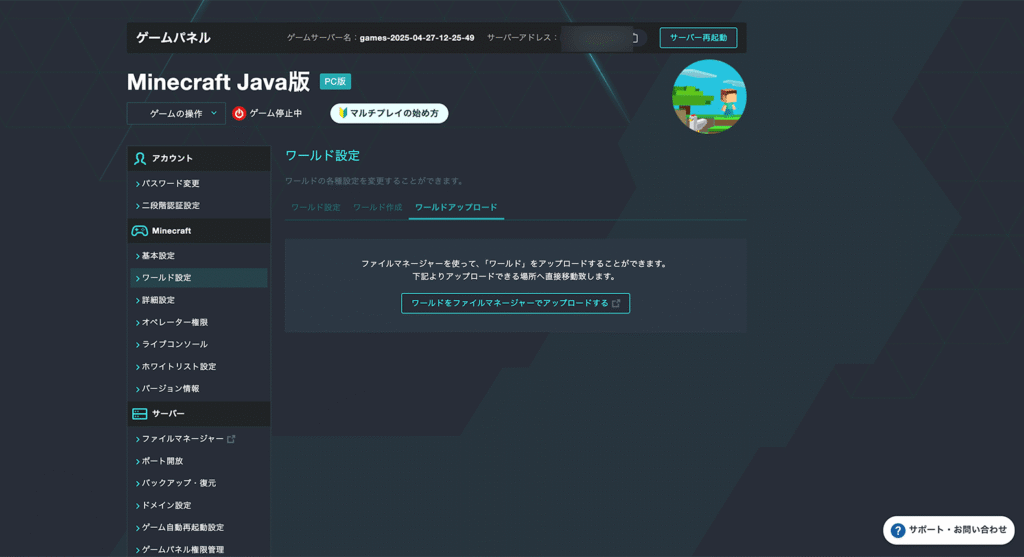This screenshot has height=557, width=1024.
Task: Click the Minecraft gamepad icon in sidebar
Action: pyautogui.click(x=140, y=231)
